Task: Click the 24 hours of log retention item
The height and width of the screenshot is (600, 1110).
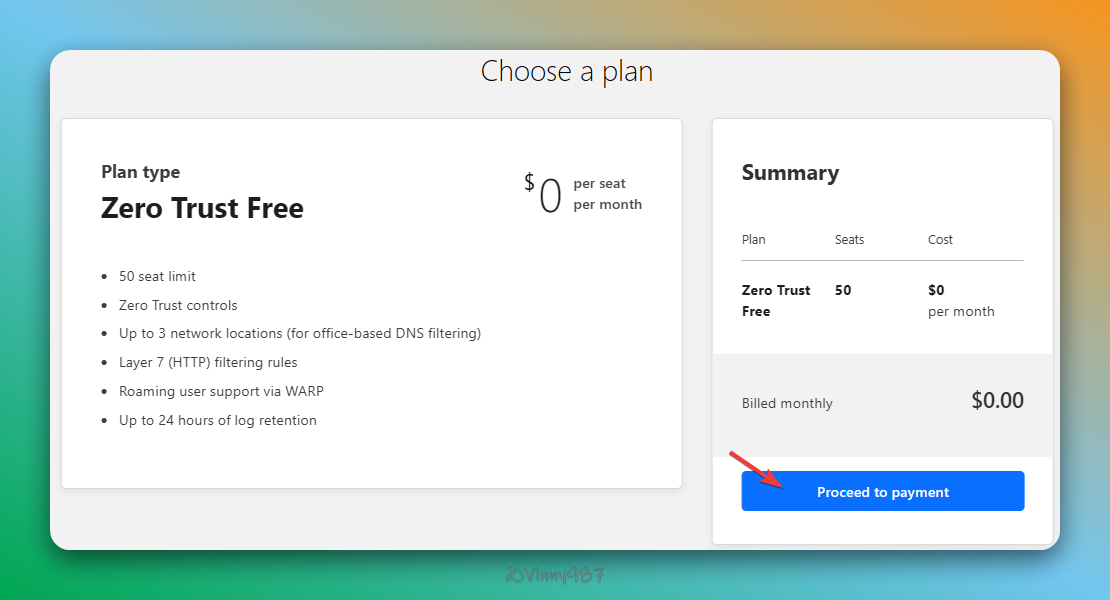Action: click(217, 420)
